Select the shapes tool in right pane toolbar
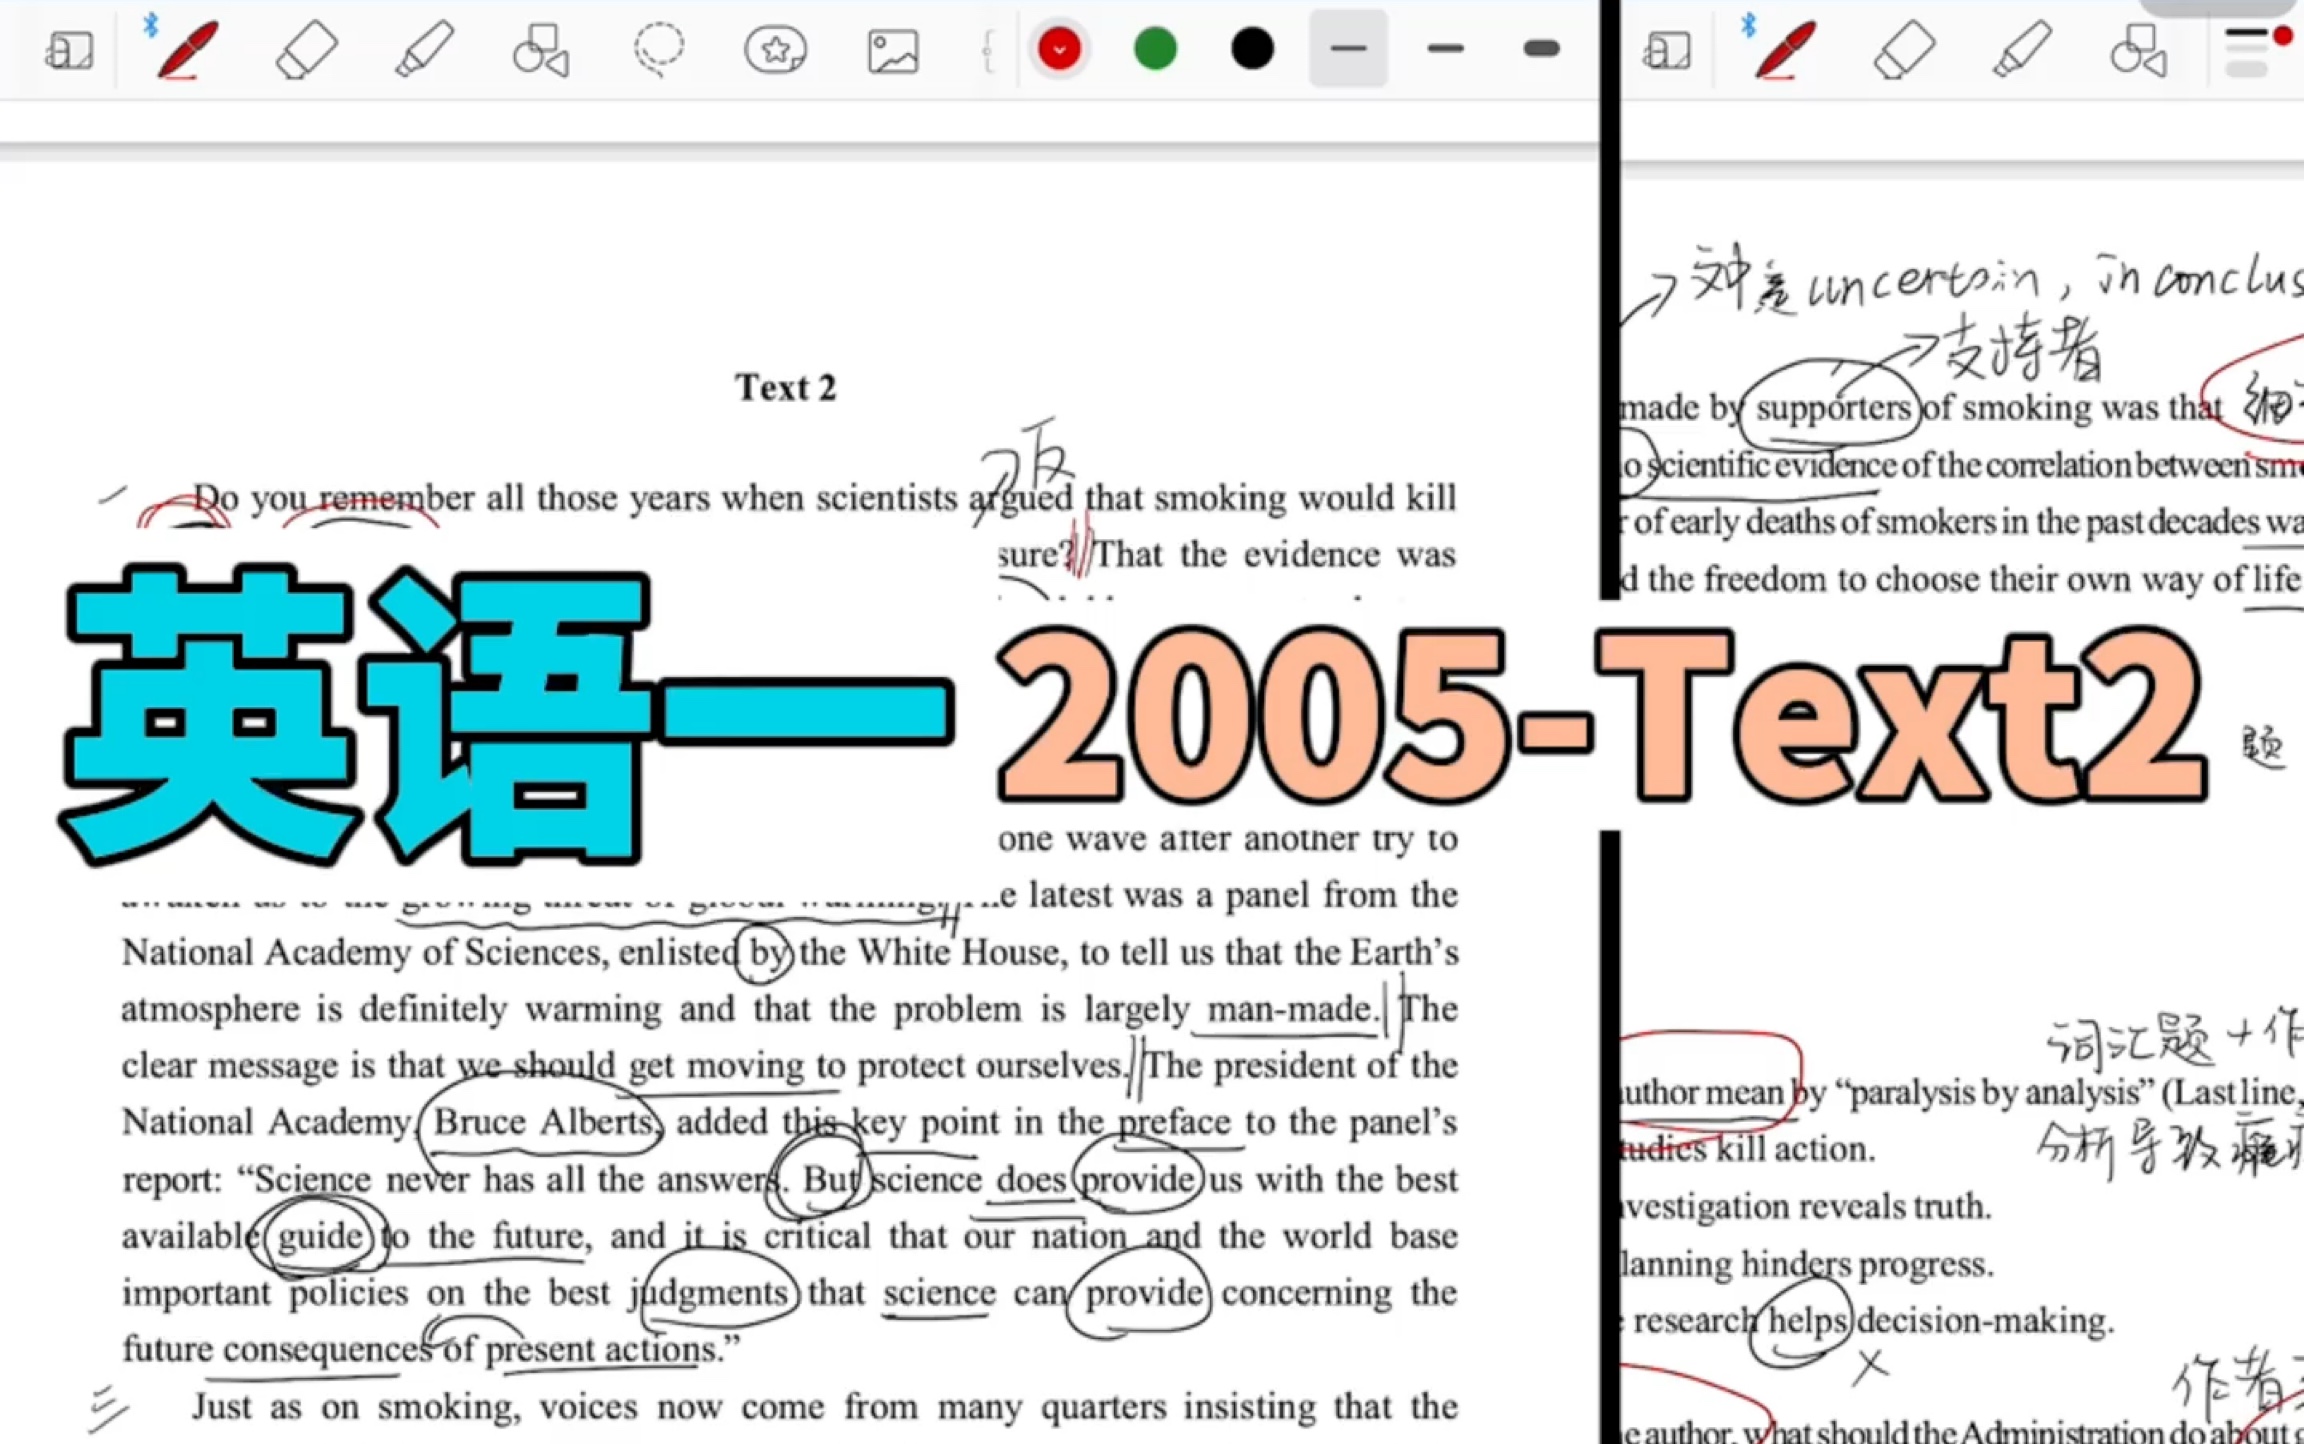Viewport: 2304px width, 1444px height. coord(2139,50)
